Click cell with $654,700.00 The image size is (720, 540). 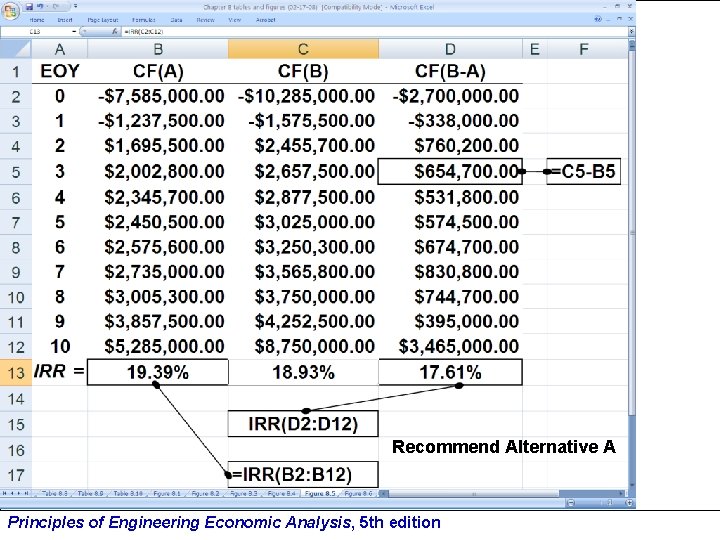coord(450,172)
